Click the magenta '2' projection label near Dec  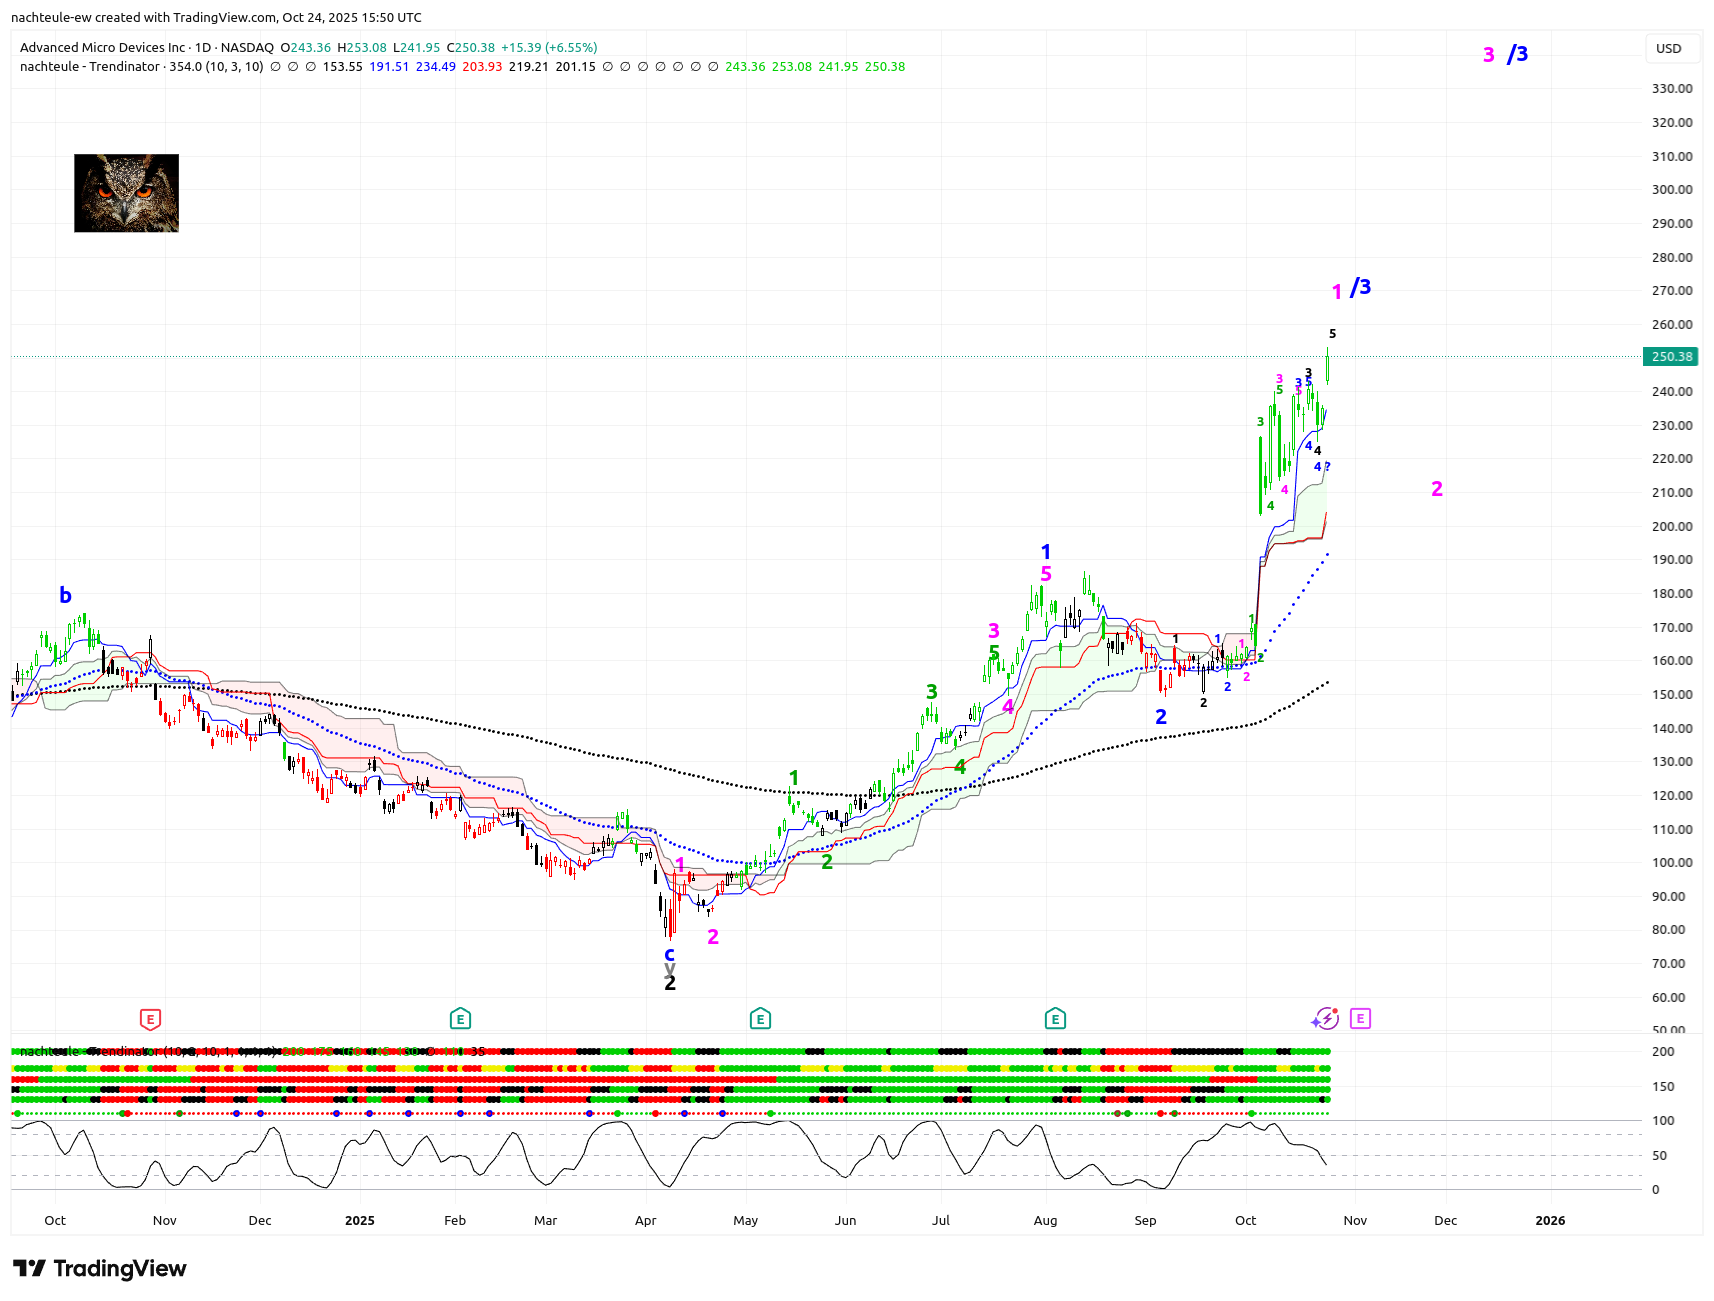[1437, 488]
